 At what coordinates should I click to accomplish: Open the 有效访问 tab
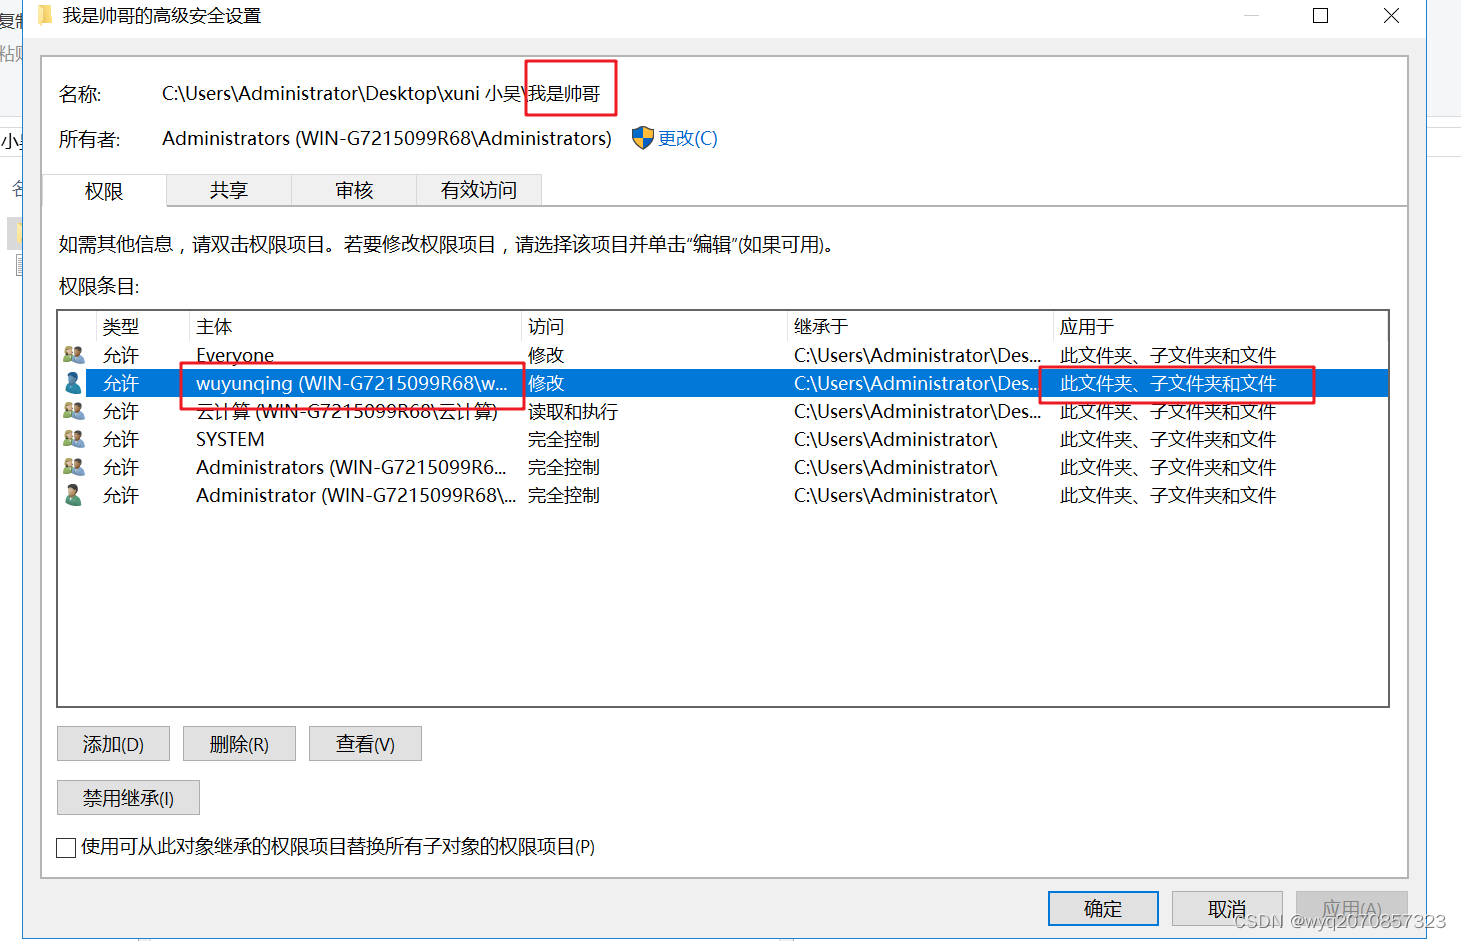click(x=478, y=190)
